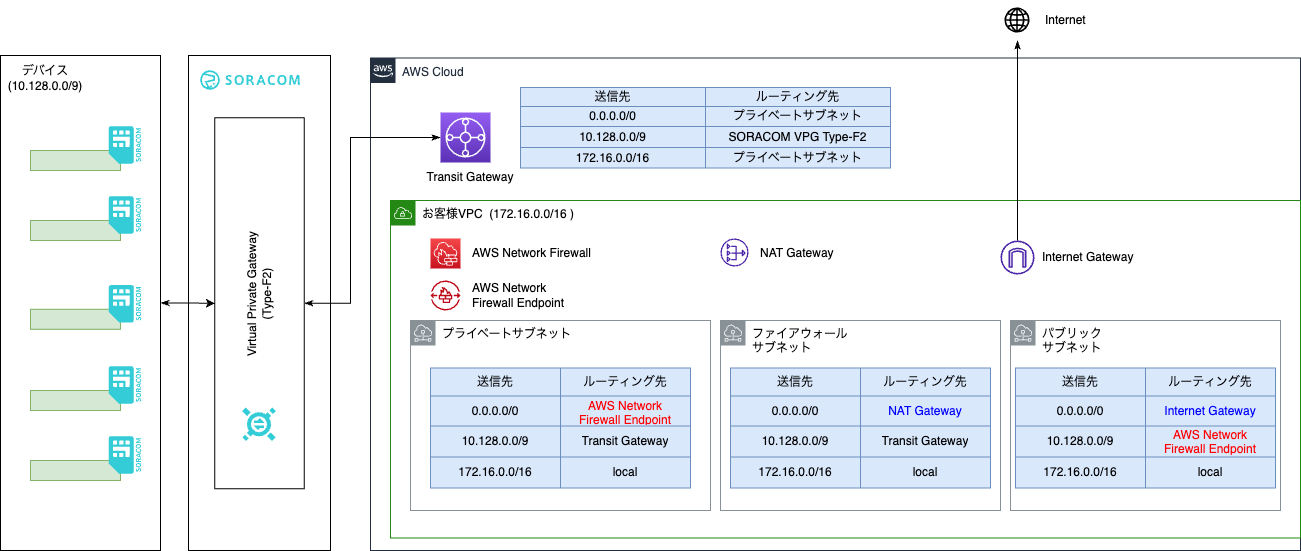The image size is (1301, 551).
Task: Click local cell in private subnet table
Action: 625,471
